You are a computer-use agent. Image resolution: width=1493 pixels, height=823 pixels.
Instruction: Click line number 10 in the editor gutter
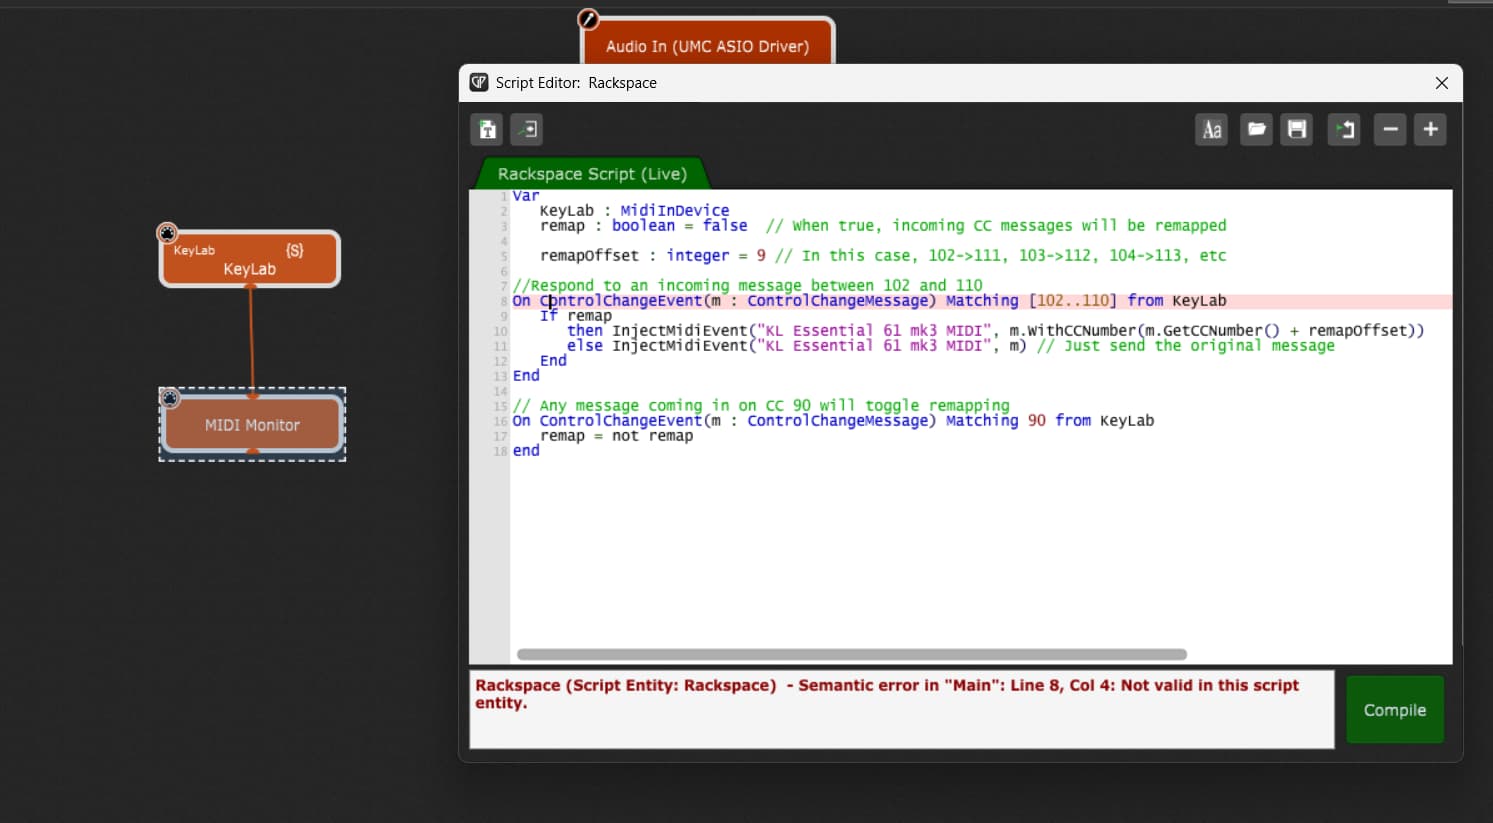(500, 331)
